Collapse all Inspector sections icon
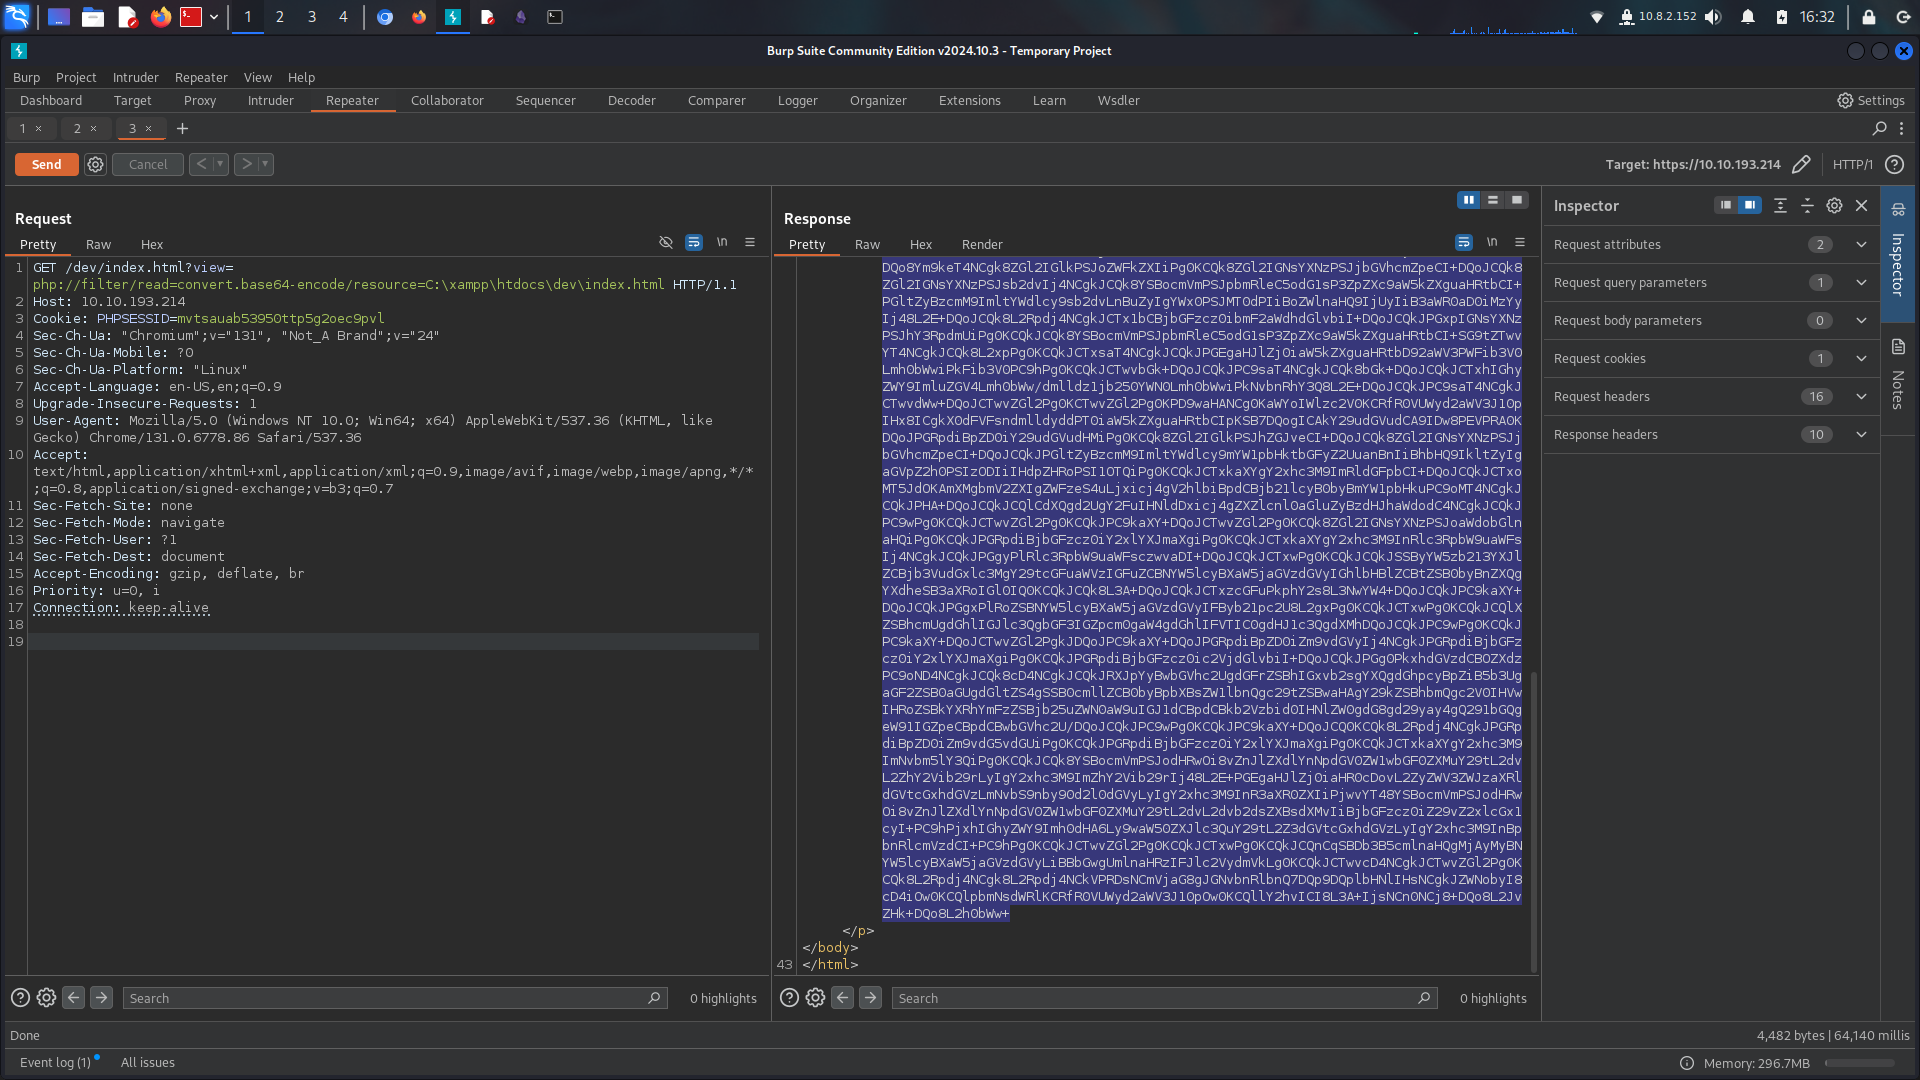 point(1807,206)
